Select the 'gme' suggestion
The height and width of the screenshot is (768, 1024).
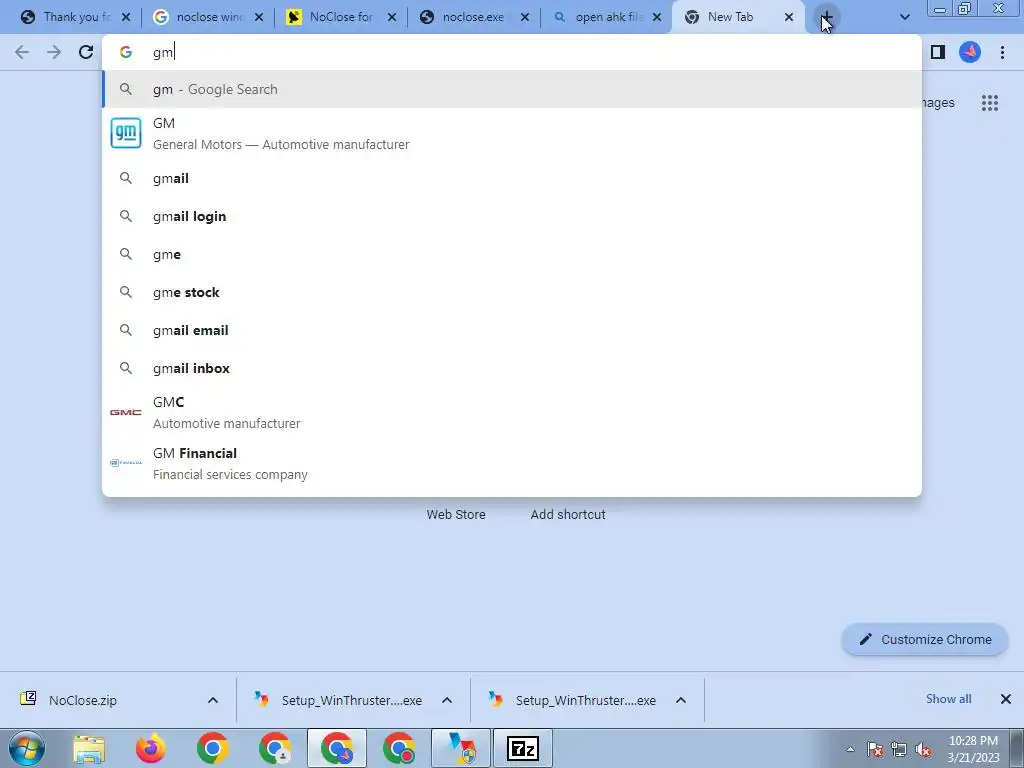click(x=512, y=254)
